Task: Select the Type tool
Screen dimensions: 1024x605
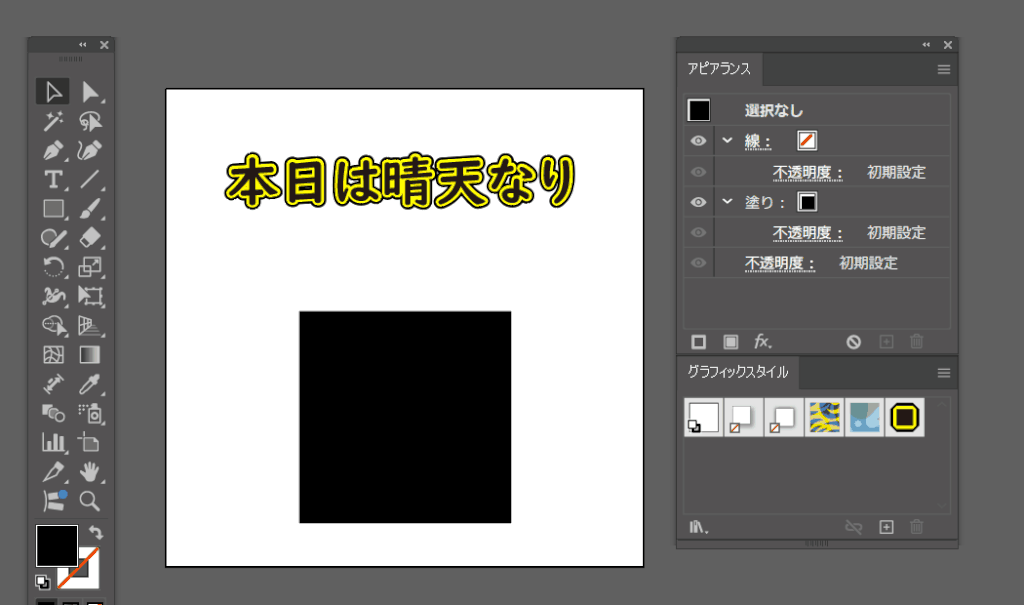Action: point(53,180)
